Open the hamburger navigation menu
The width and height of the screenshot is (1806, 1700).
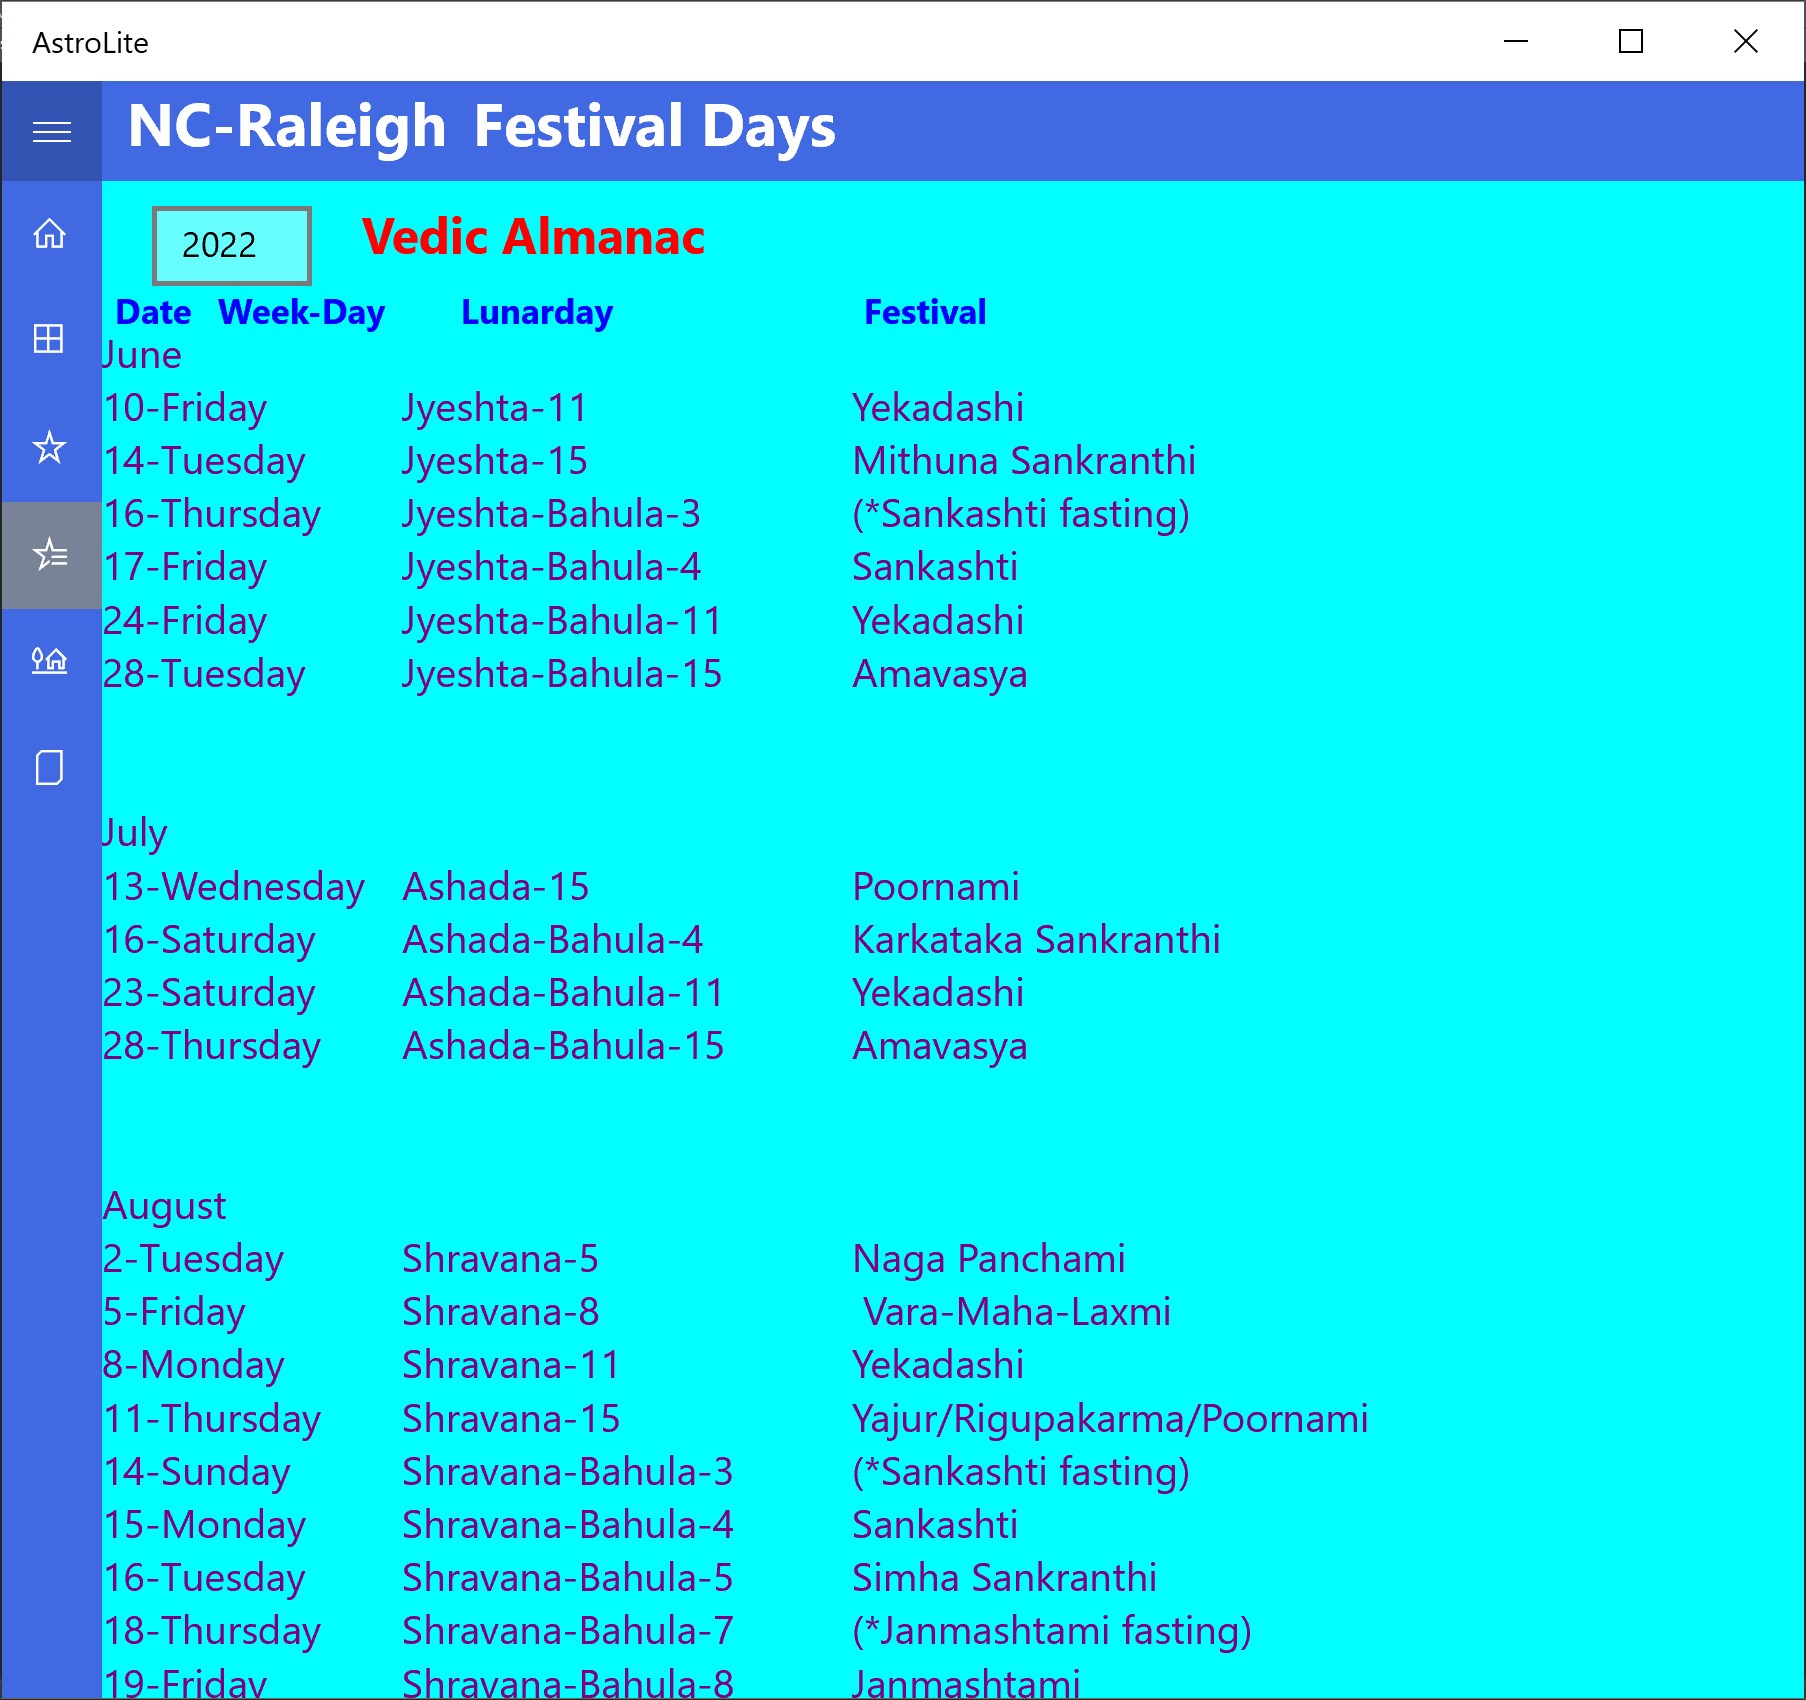pos(51,131)
